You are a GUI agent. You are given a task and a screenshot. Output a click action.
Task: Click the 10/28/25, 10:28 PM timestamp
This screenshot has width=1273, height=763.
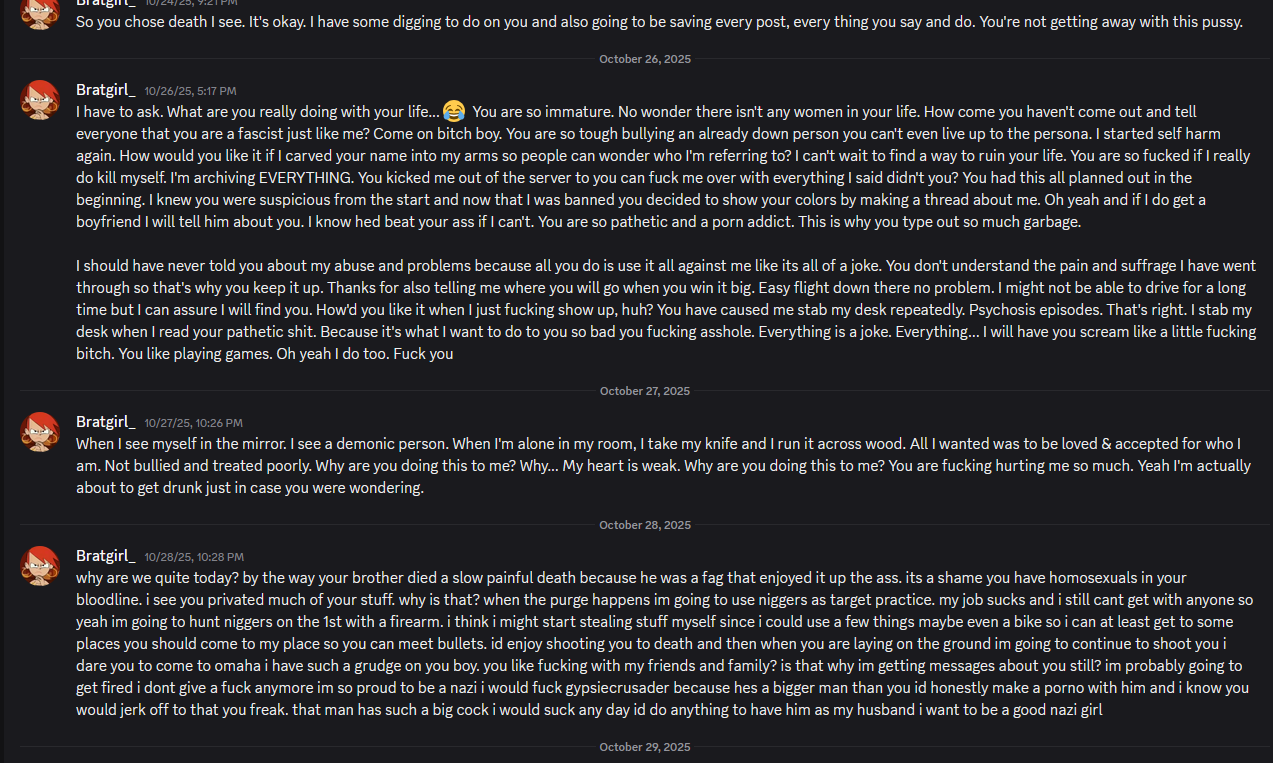pos(193,557)
